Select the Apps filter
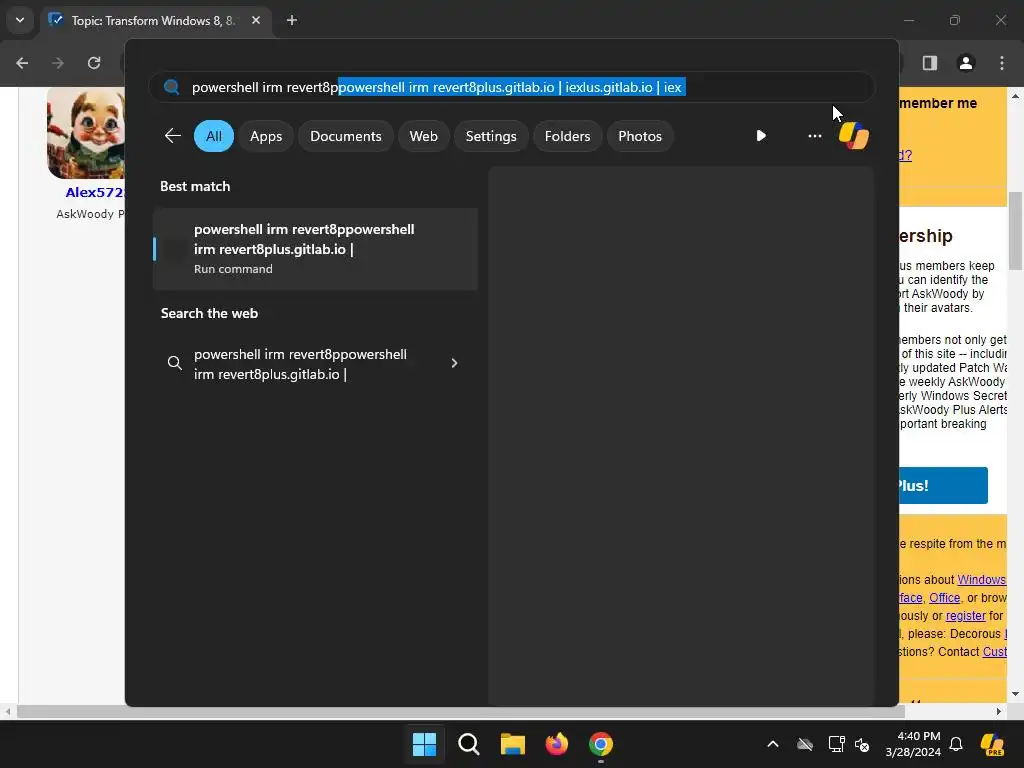Screen dimensions: 1024x768 (266, 136)
